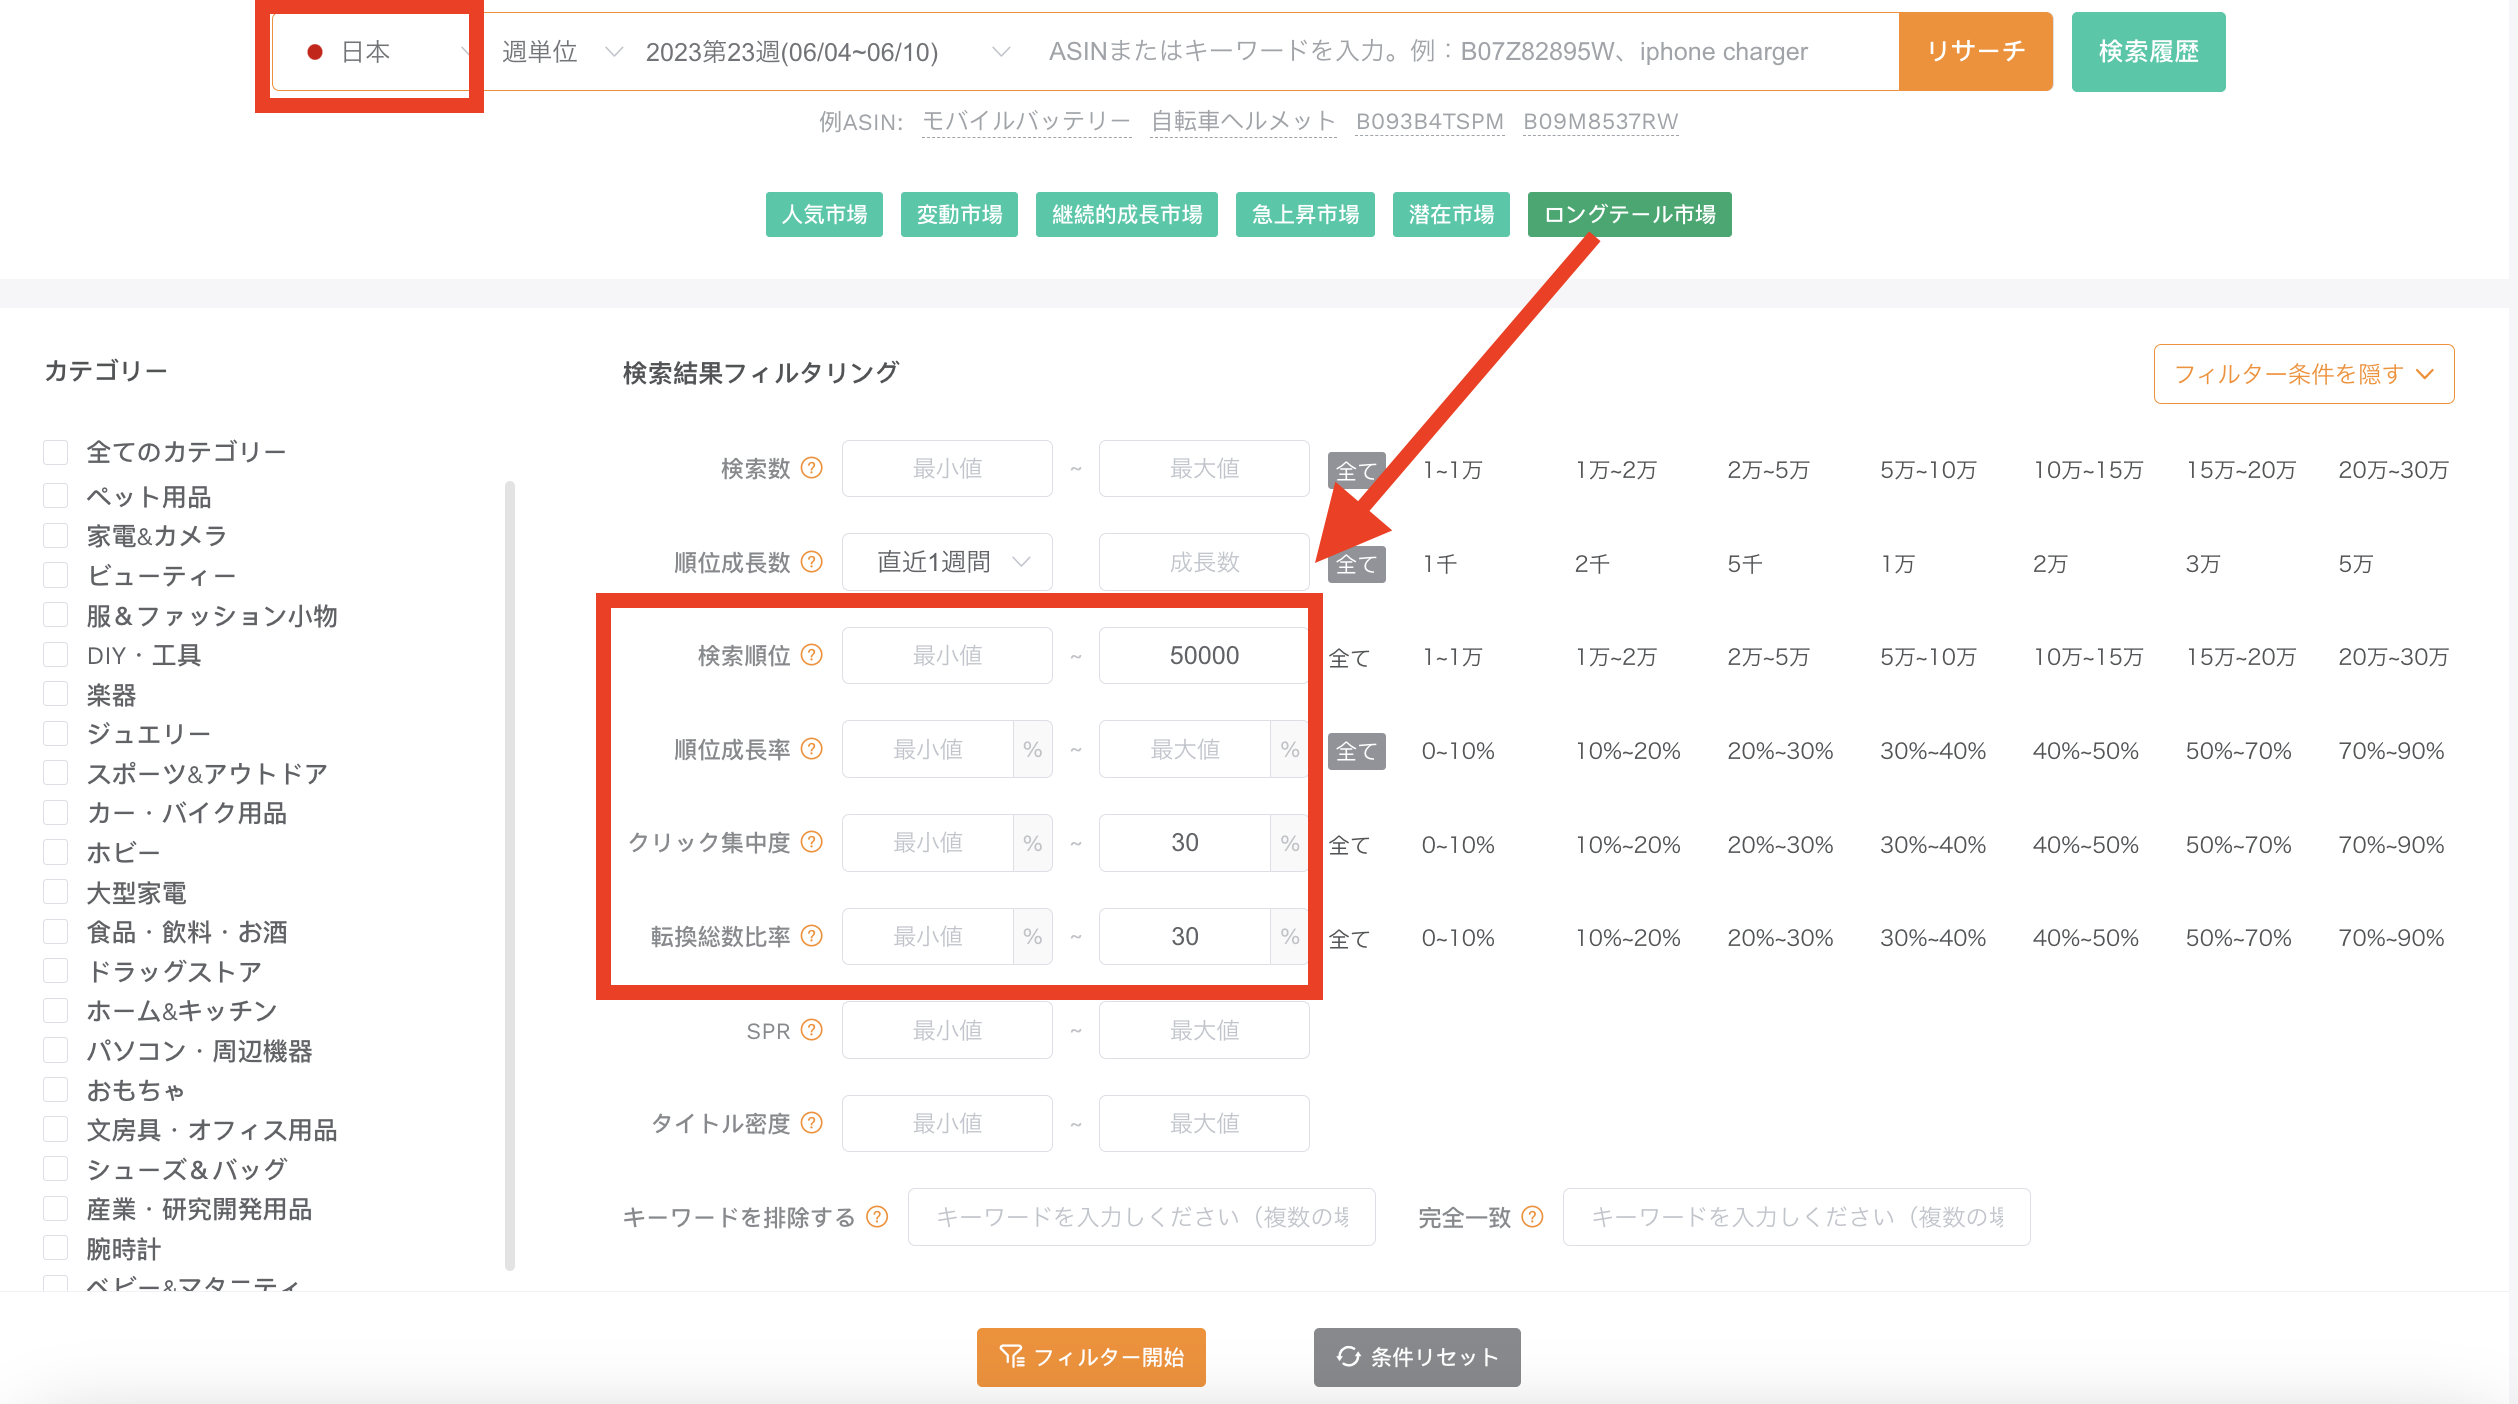Open the 直近1週間 dropdown
The height and width of the screenshot is (1404, 2518).
click(947, 562)
